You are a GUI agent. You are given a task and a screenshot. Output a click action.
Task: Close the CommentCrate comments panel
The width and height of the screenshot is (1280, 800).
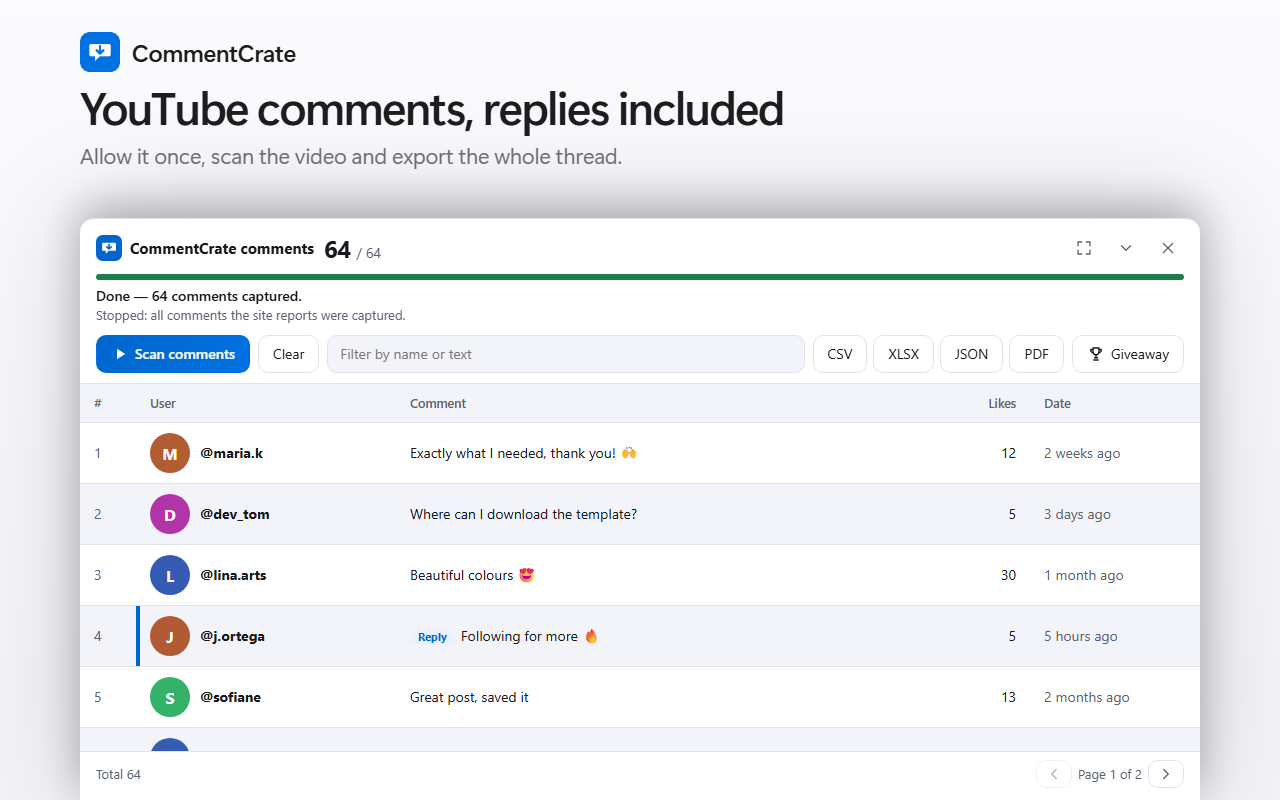[1168, 248]
